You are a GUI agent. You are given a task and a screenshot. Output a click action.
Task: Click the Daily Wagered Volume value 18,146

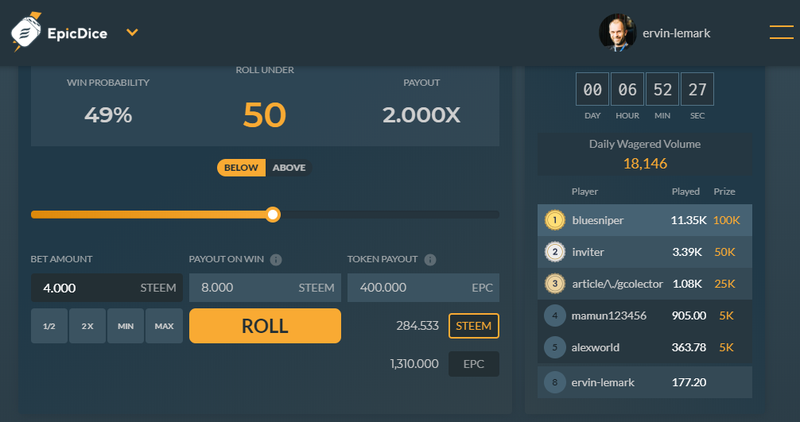tap(645, 163)
